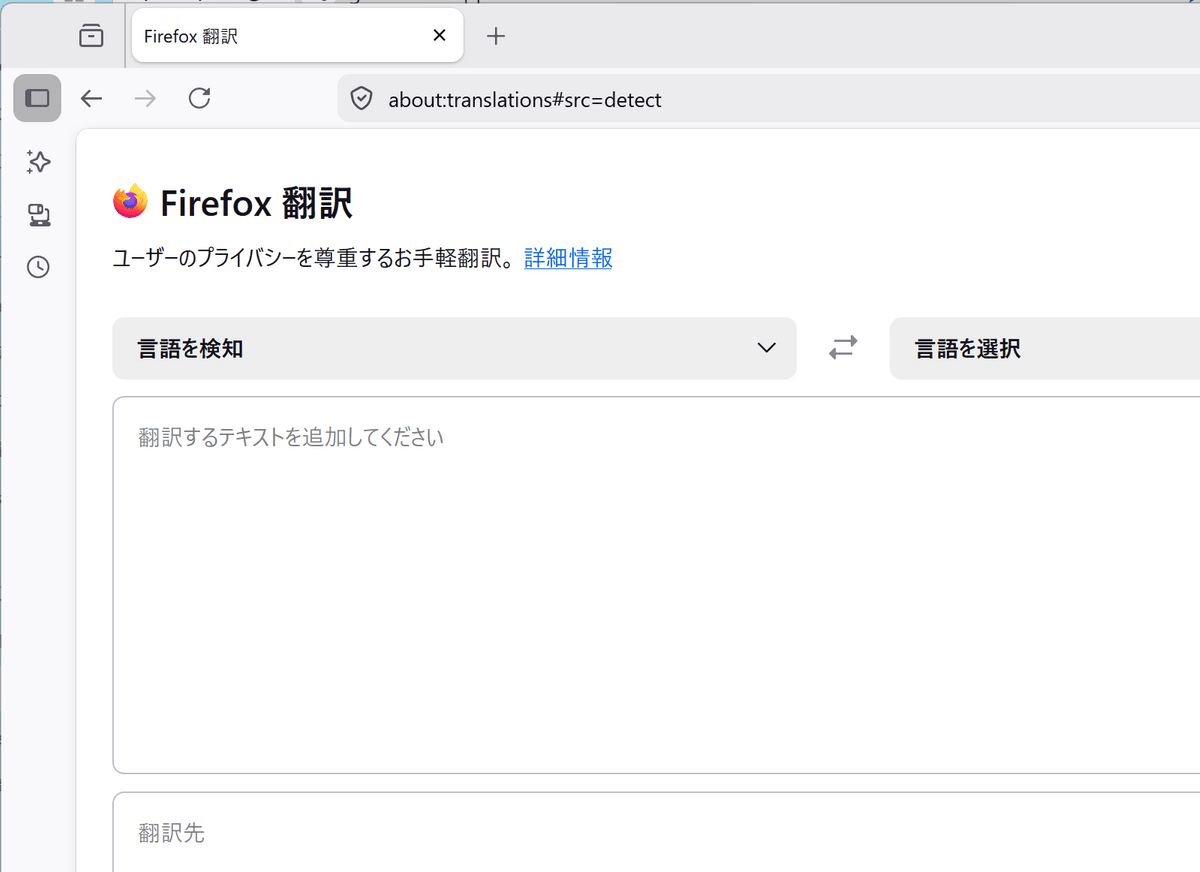Select the Firefox 翻訳 tab
This screenshot has height=872, width=1200.
coord(297,36)
